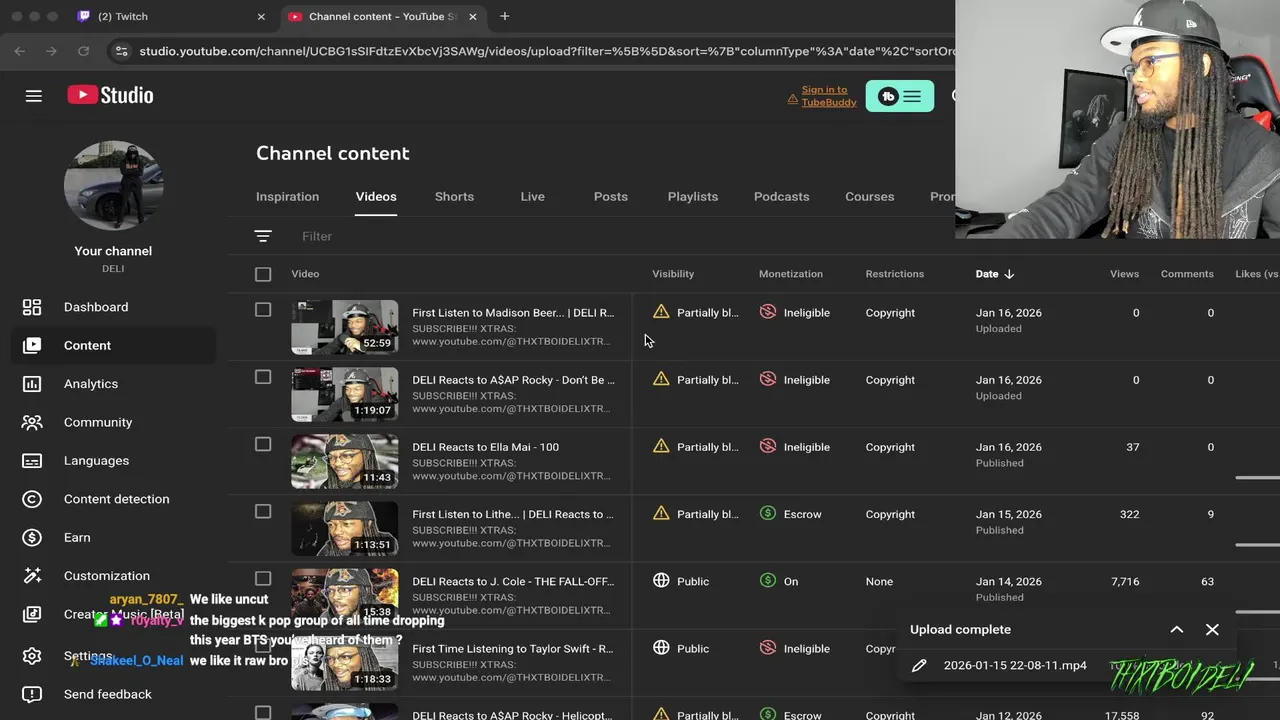Open Languages in the sidebar

[96, 461]
